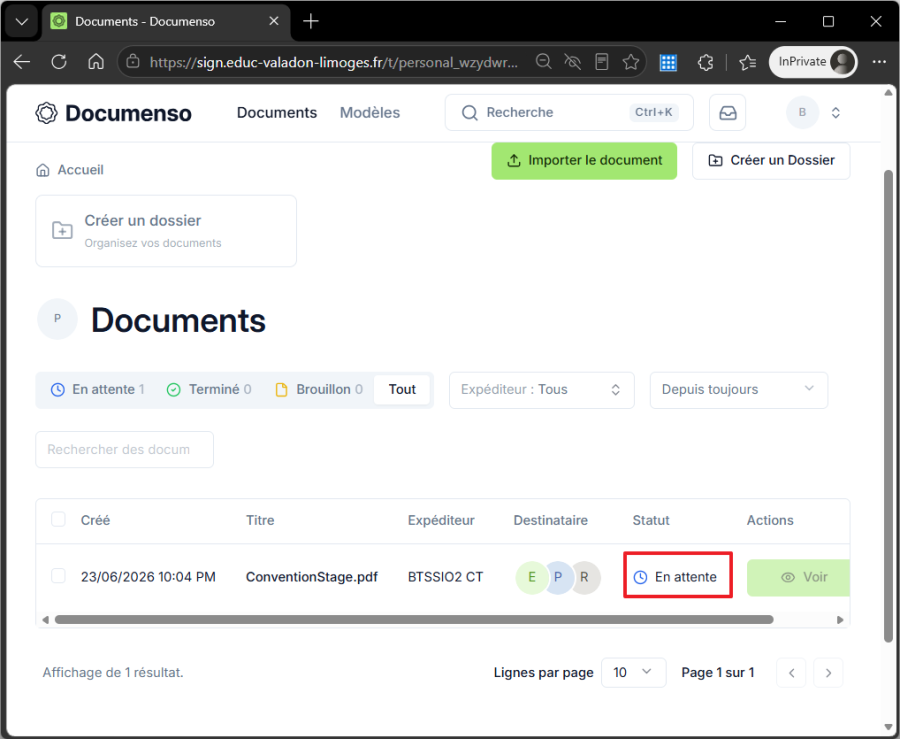Viewport: 900px width, 739px height.
Task: Click the recipient avatar R
Action: coord(585,577)
